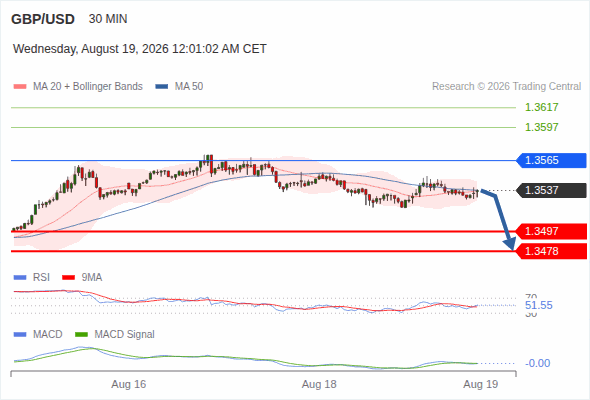The image size is (590, 400).
Task: Click the RSI blue legend swatch
Action: pyautogui.click(x=20, y=278)
